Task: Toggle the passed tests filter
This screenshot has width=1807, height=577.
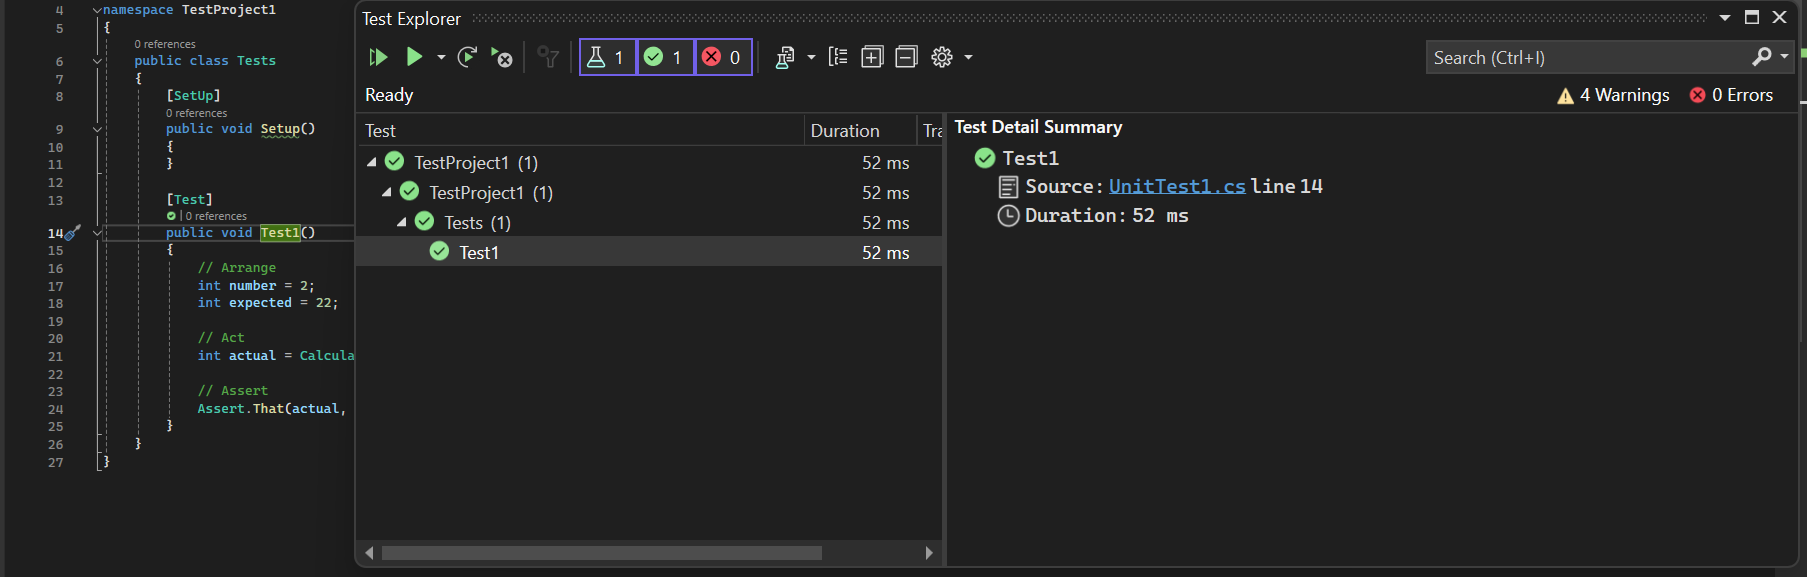Action: click(664, 57)
